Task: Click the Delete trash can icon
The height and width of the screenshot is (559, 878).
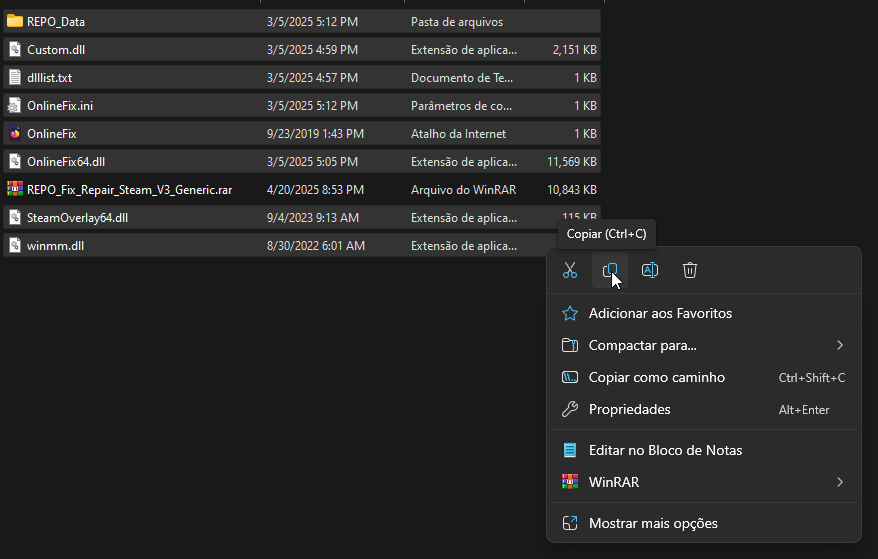Action: click(690, 270)
